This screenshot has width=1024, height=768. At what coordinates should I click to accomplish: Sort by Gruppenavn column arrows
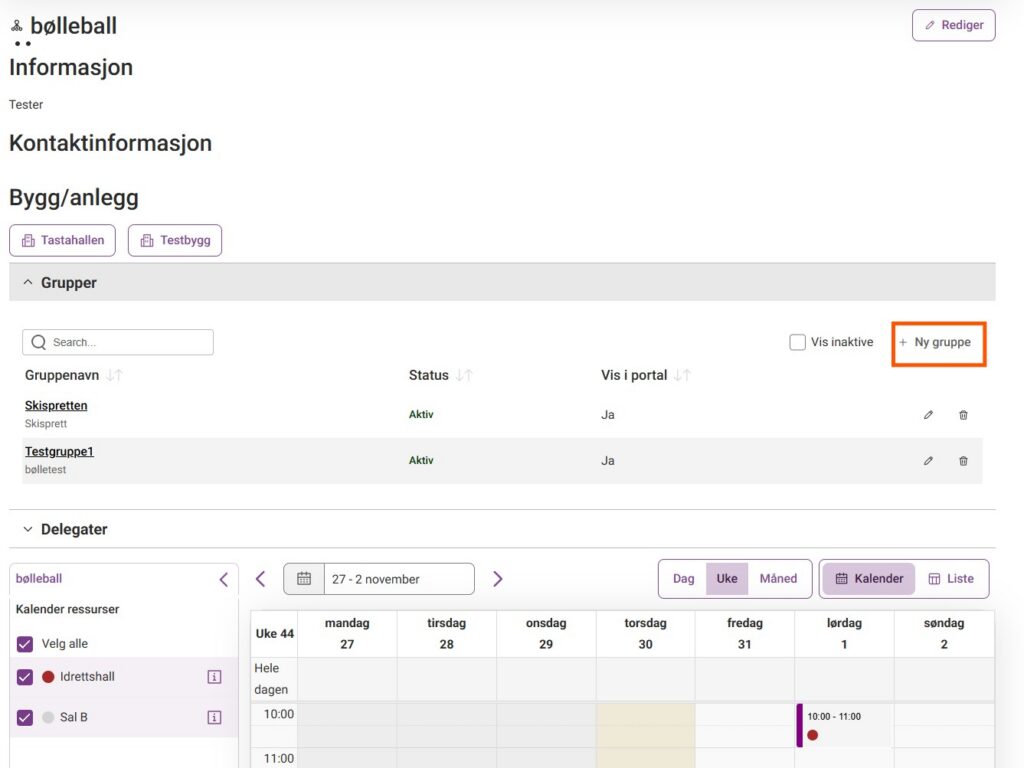tap(114, 375)
